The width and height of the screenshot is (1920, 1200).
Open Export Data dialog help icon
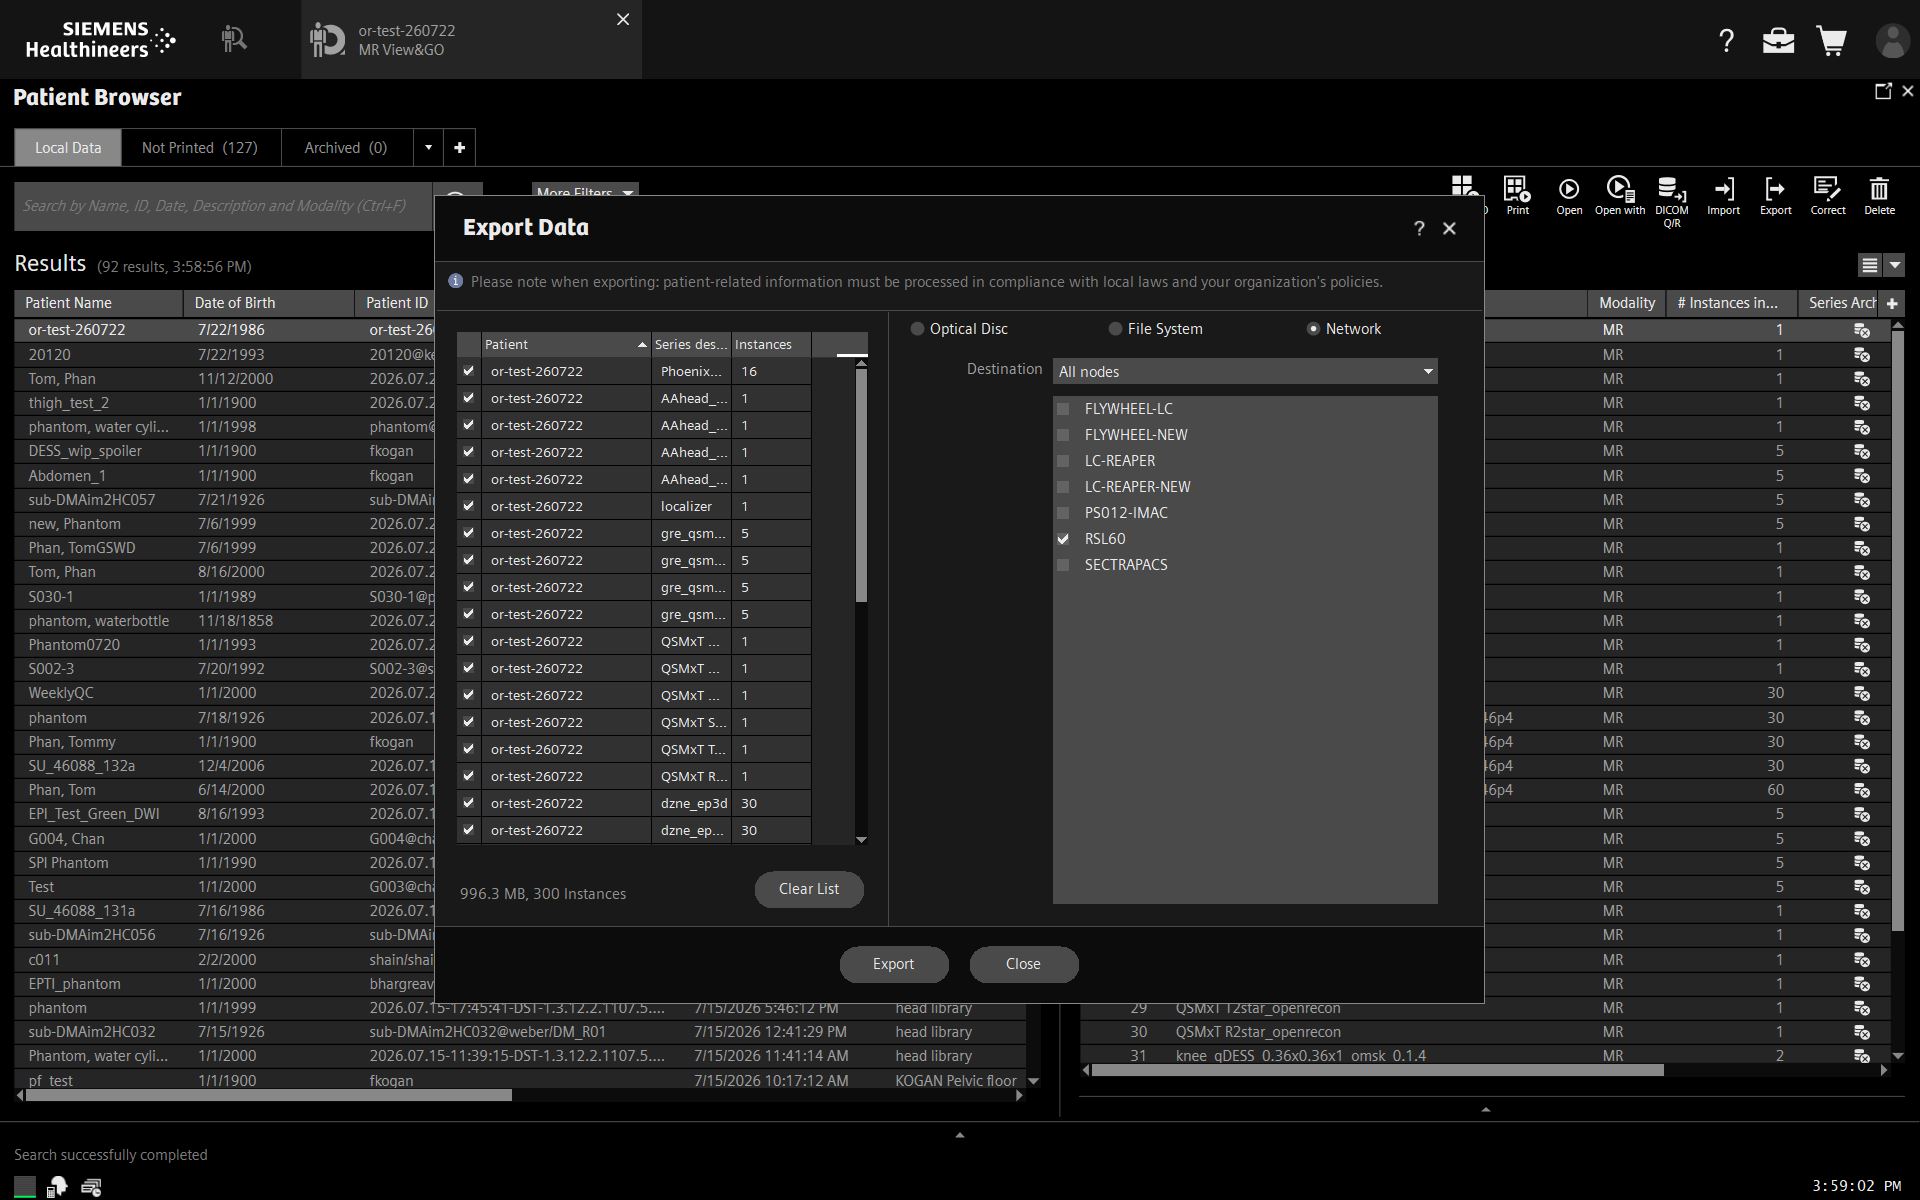(1419, 229)
